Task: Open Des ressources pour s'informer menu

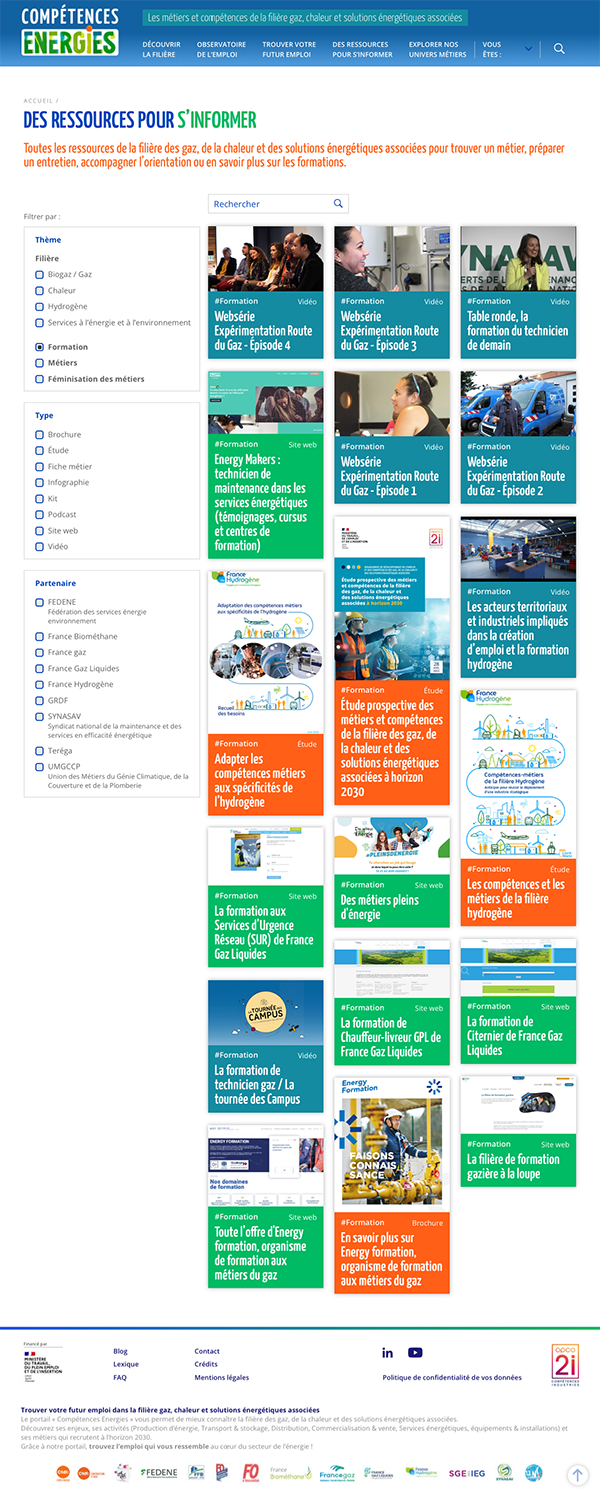Action: [362, 50]
